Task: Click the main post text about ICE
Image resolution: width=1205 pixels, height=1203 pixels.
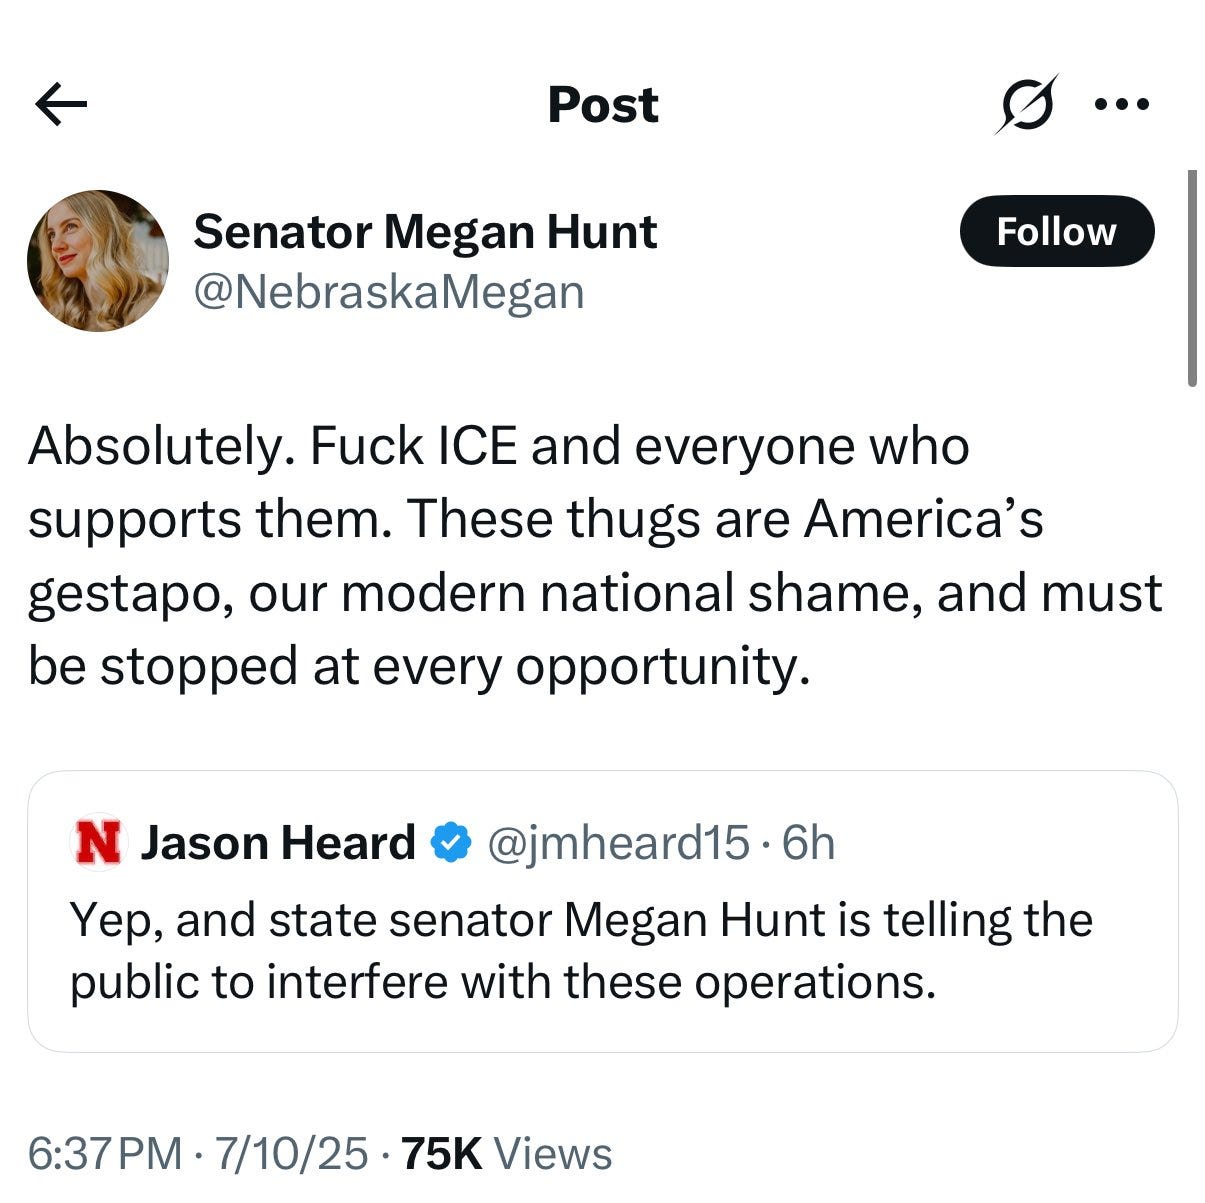Action: 595,556
